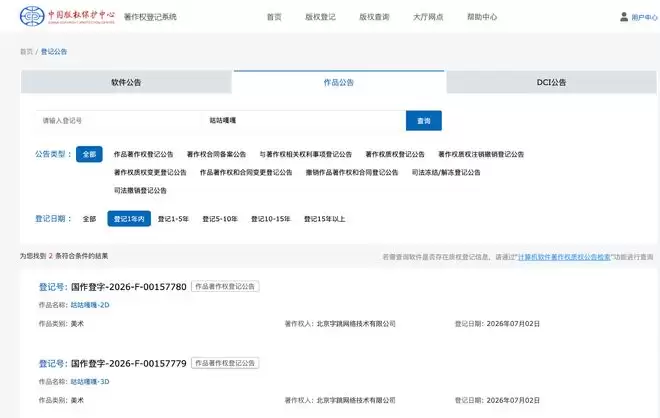Select 登记10-15年 date filter
The image size is (660, 418).
(271, 219)
